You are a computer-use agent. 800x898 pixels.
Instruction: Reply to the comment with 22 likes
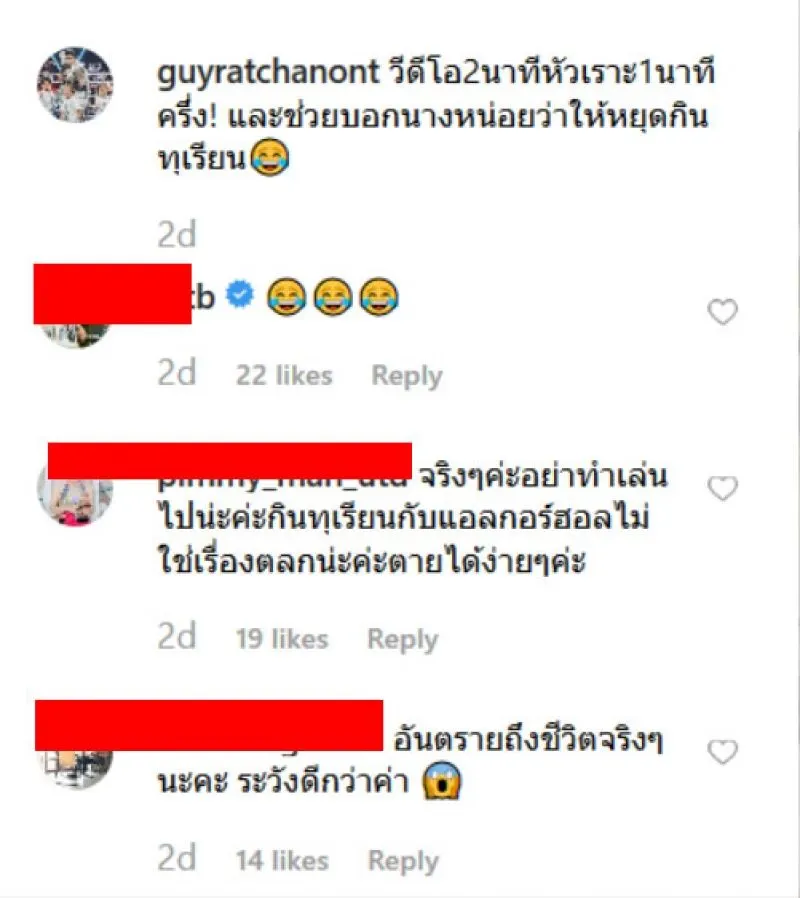pos(407,376)
